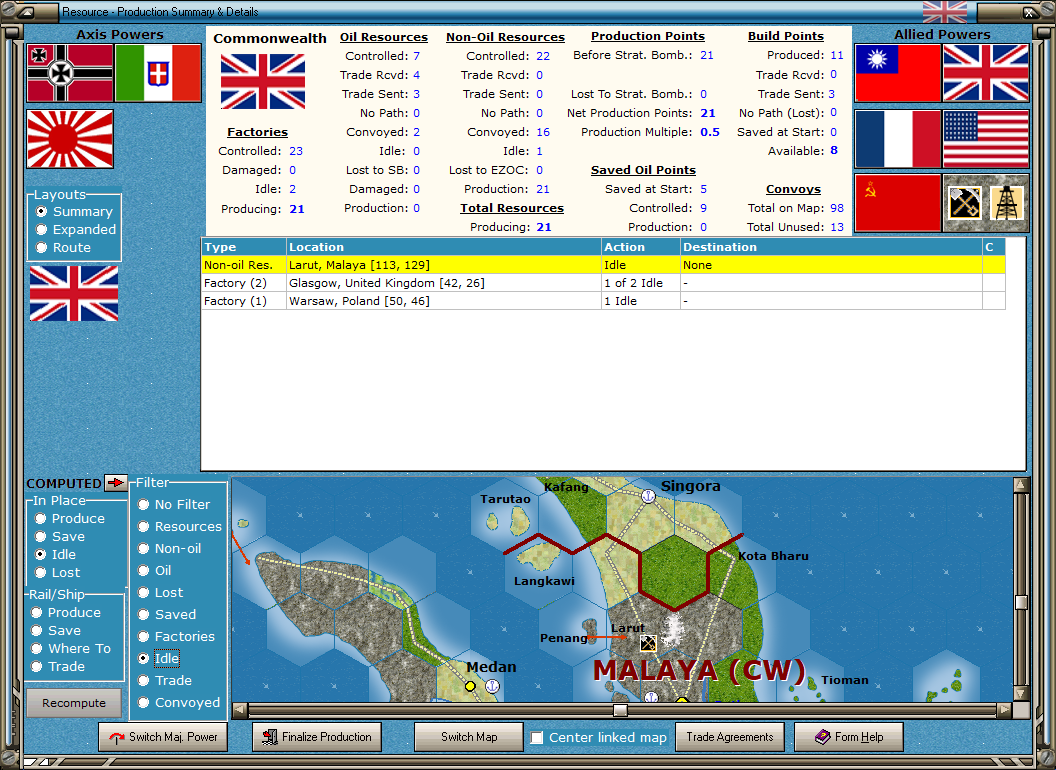Select the Glasgow, United Kingdom row
Viewport: 1056px width, 770px height.
click(x=603, y=283)
